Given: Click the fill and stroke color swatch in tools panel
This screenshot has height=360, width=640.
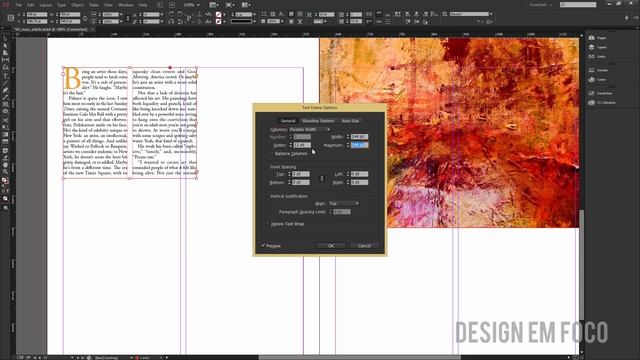Looking at the screenshot, I should (x=5, y=181).
